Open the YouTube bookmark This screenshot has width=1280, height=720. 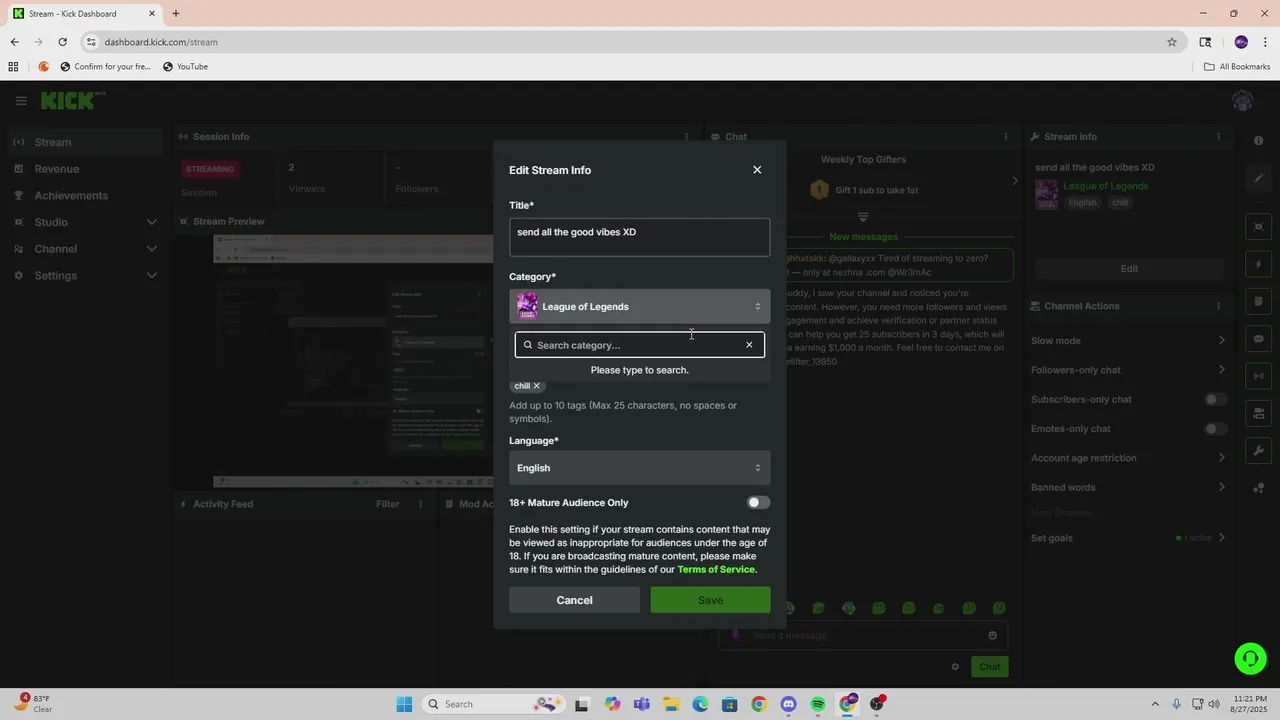point(184,67)
